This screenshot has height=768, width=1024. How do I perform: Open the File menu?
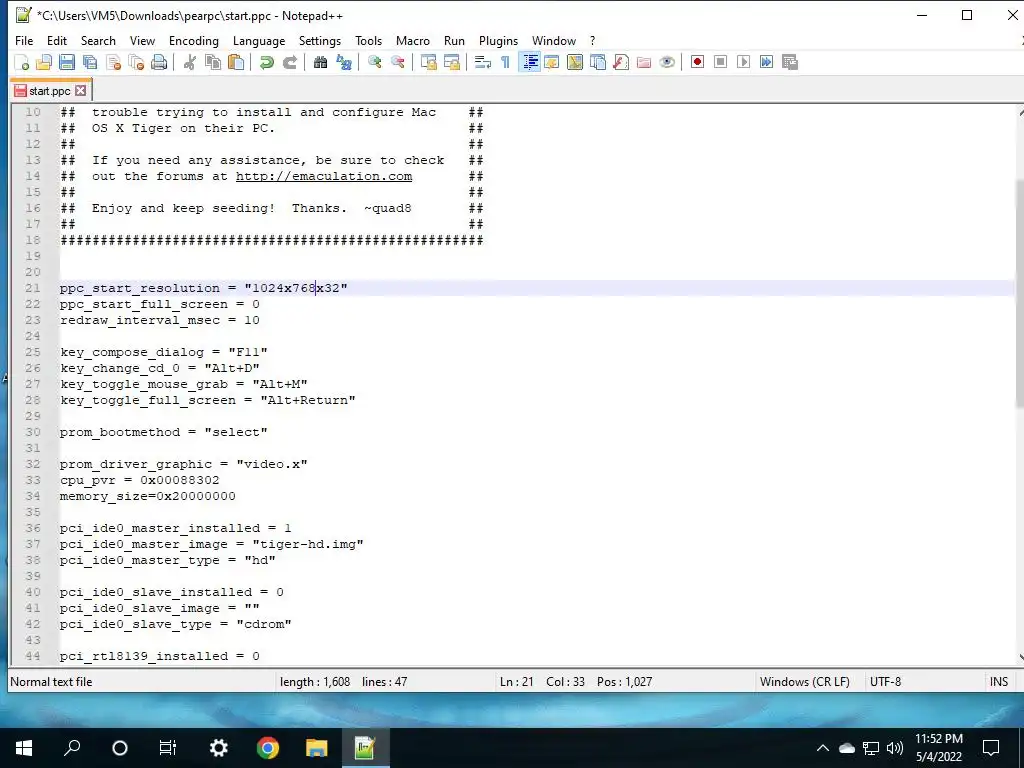[24, 40]
